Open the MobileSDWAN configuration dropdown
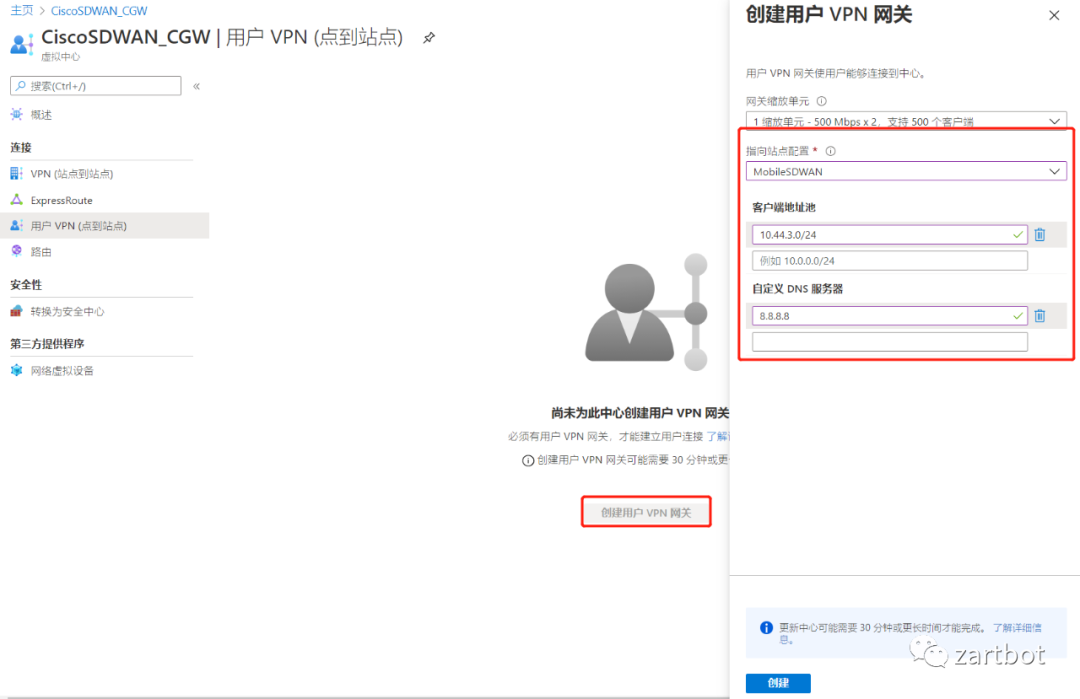Screen dimensions: 1080x699 point(906,171)
